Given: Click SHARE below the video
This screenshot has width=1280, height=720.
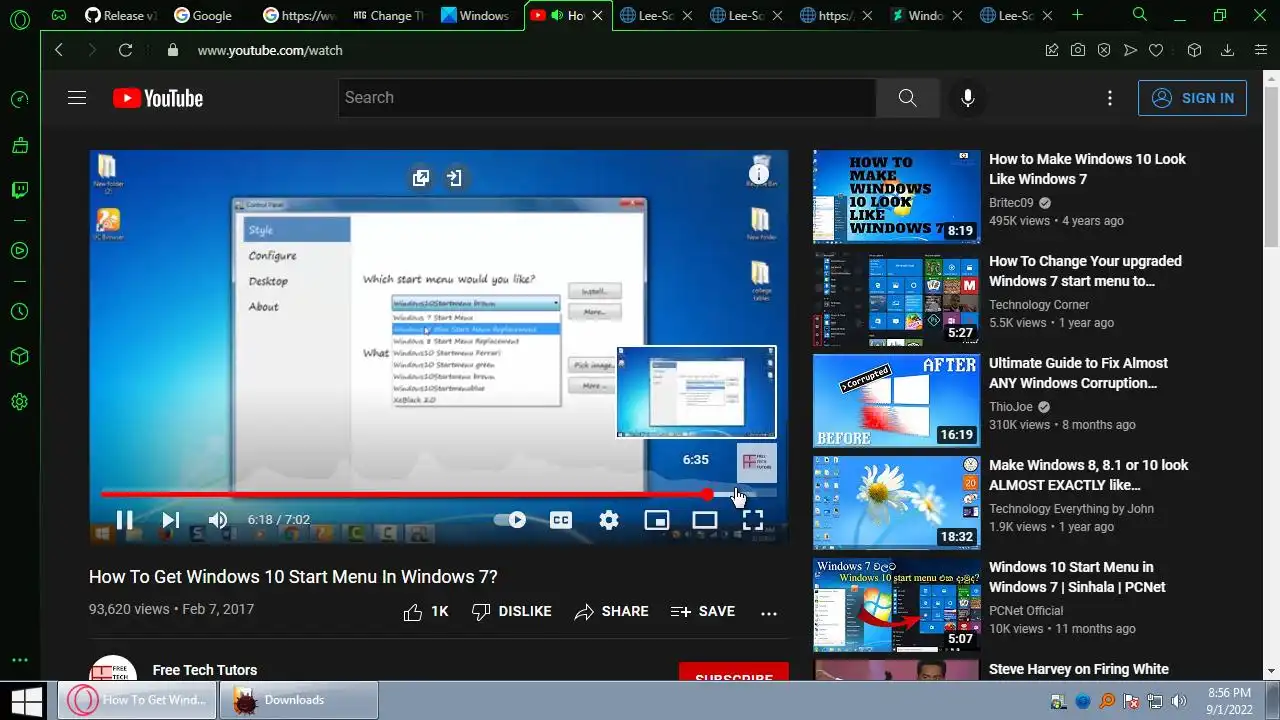Looking at the screenshot, I should pyautogui.click(x=611, y=612).
